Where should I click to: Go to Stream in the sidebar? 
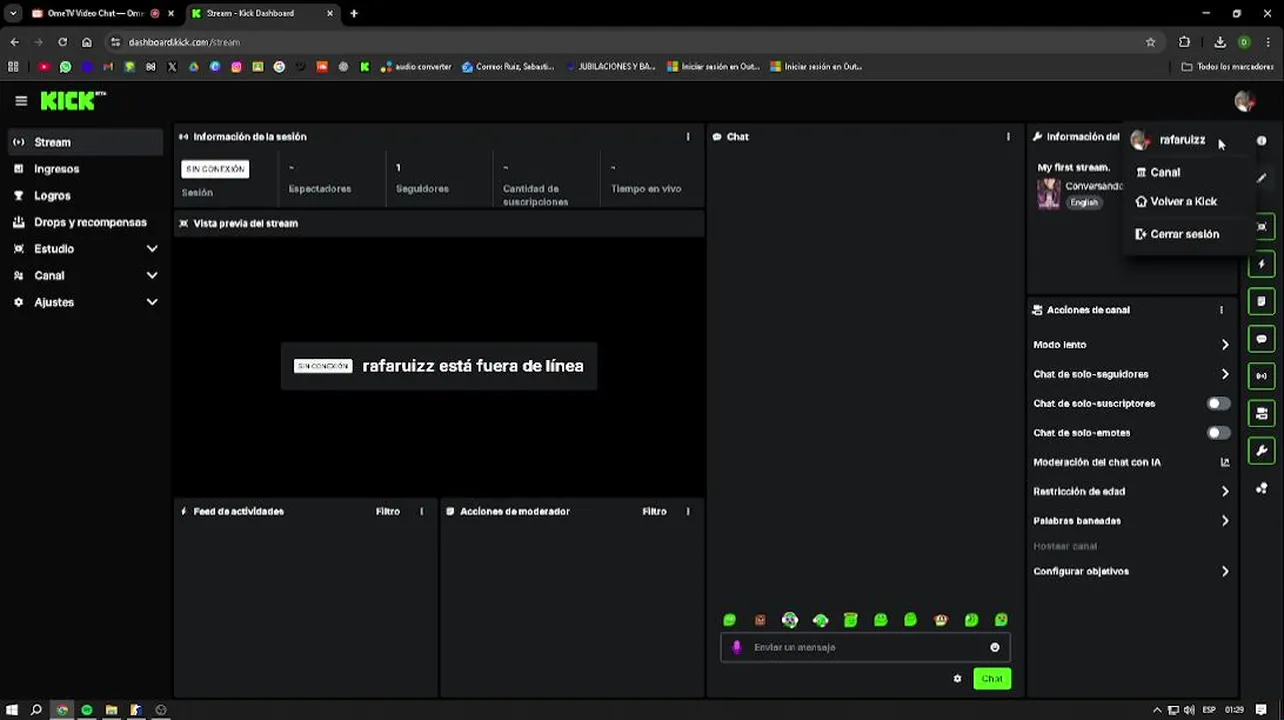pos(84,142)
